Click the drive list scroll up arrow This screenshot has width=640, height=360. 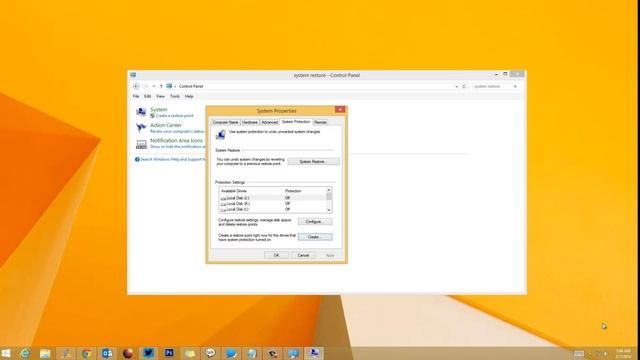click(x=329, y=190)
